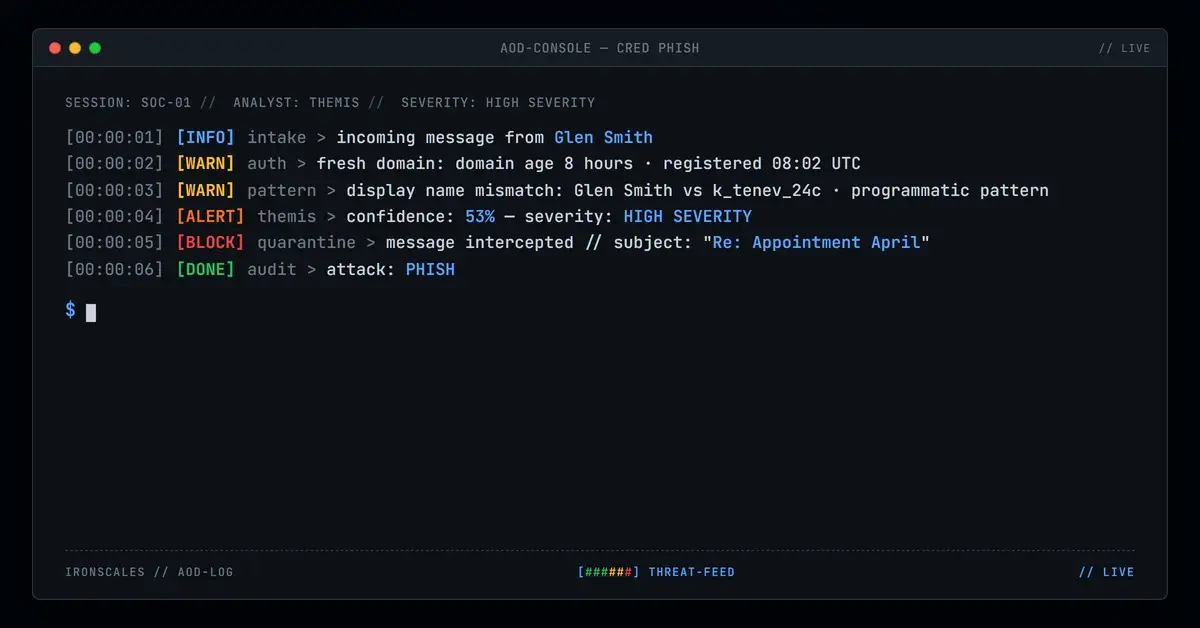1200x628 pixels.
Task: Click the sender name Glen Smith on the intake line
Action: [x=603, y=137]
